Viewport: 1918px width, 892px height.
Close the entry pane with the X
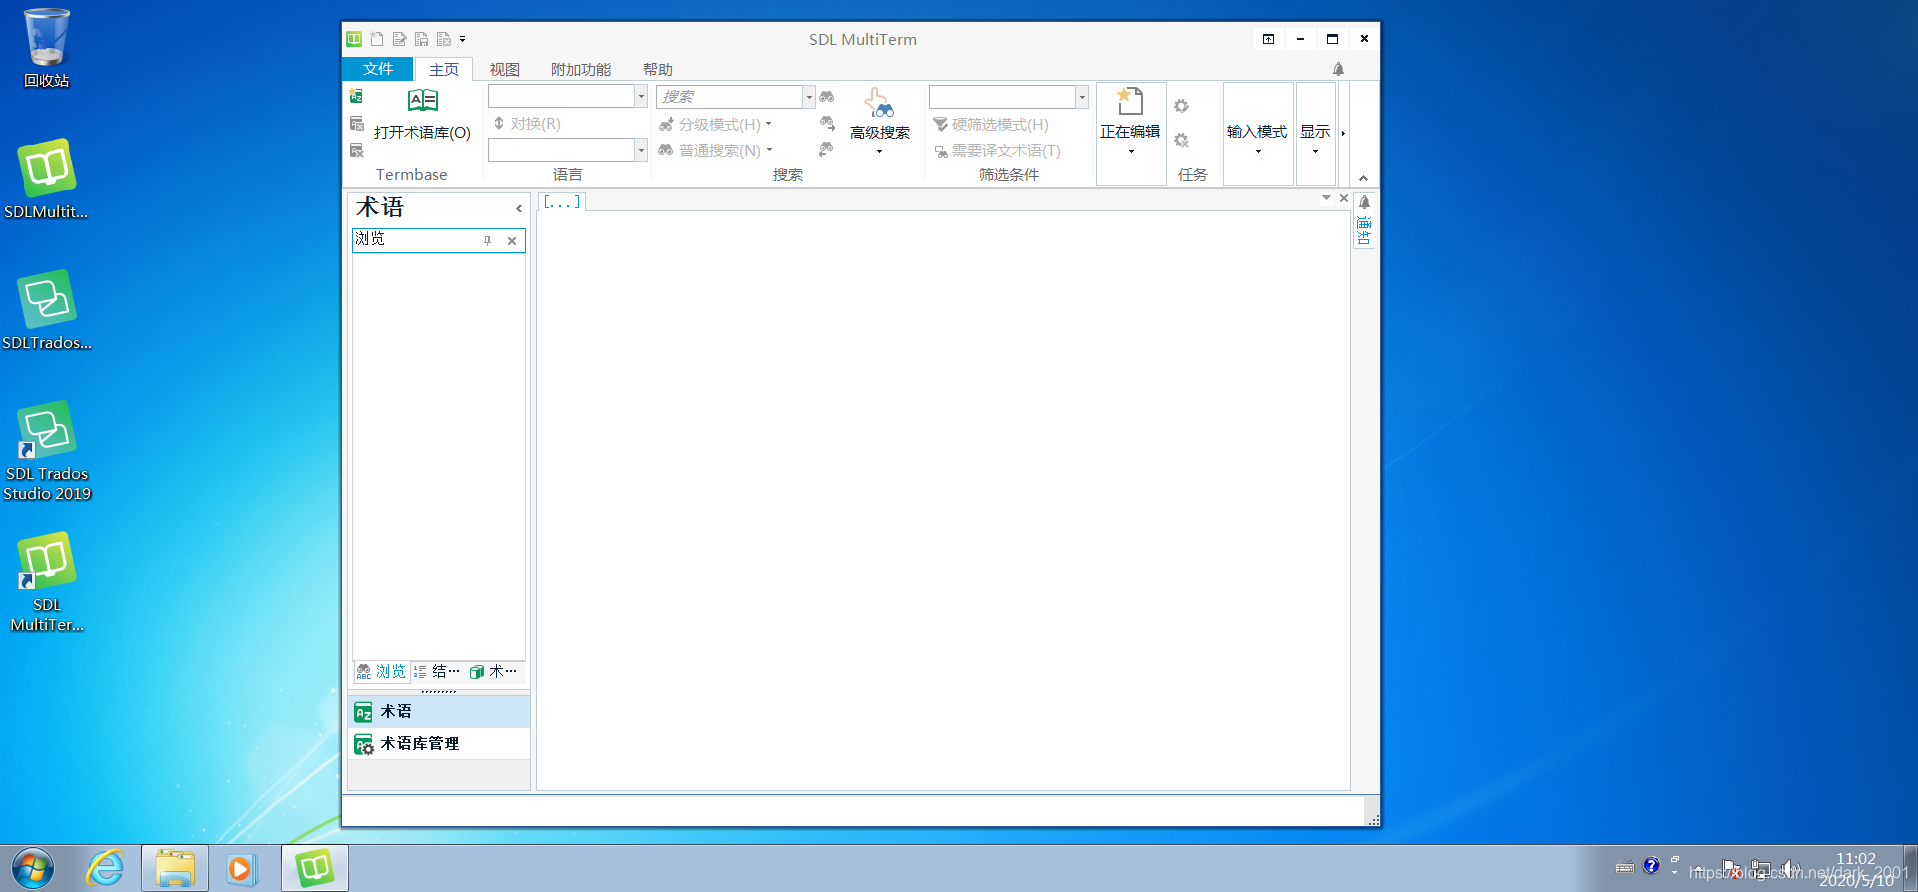(x=1344, y=198)
